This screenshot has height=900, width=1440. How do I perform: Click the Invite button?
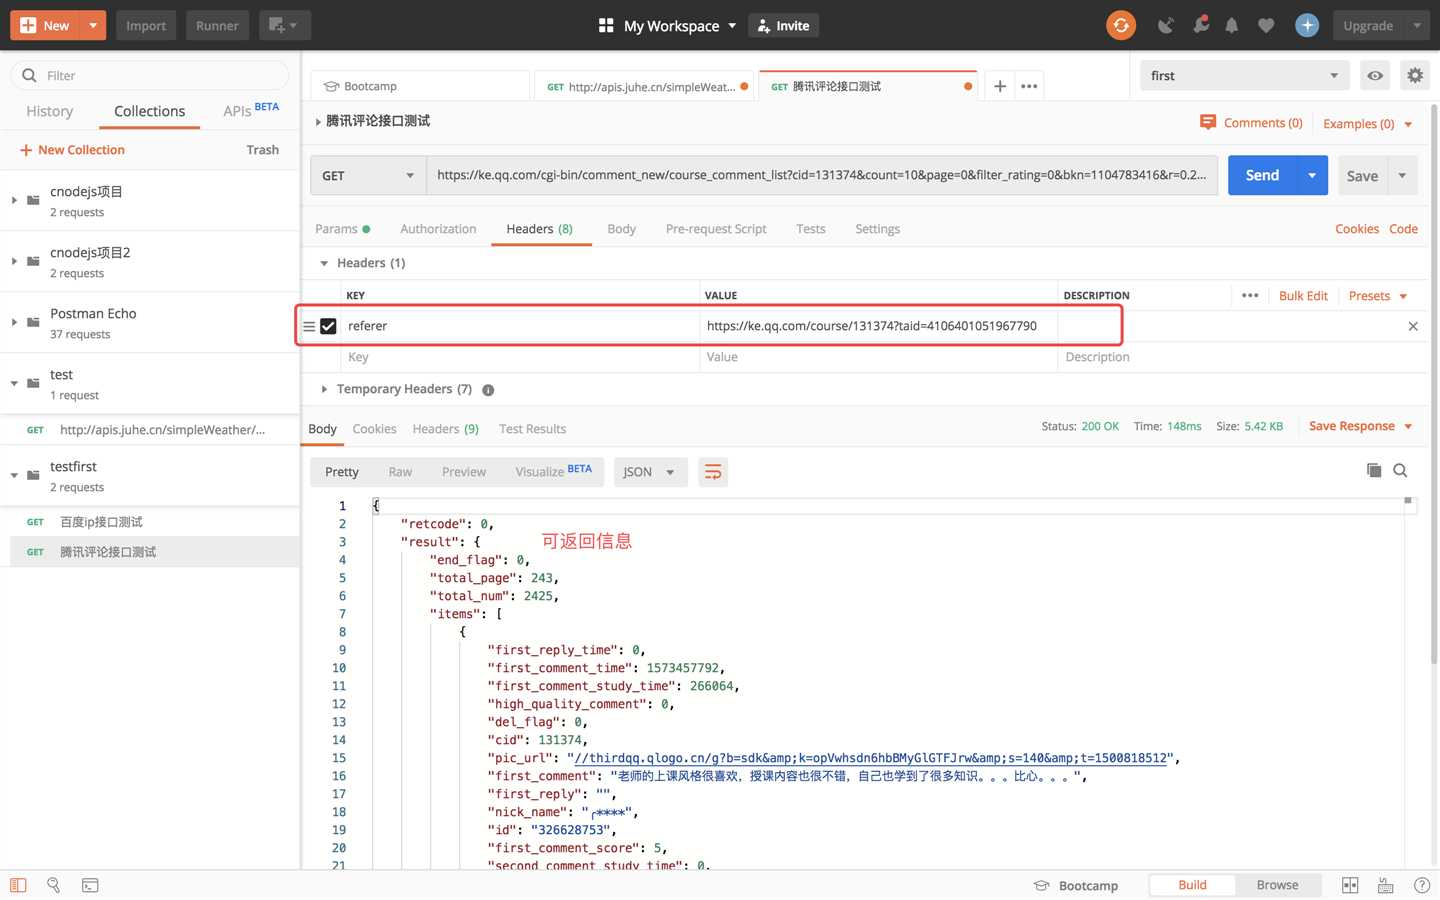point(783,25)
